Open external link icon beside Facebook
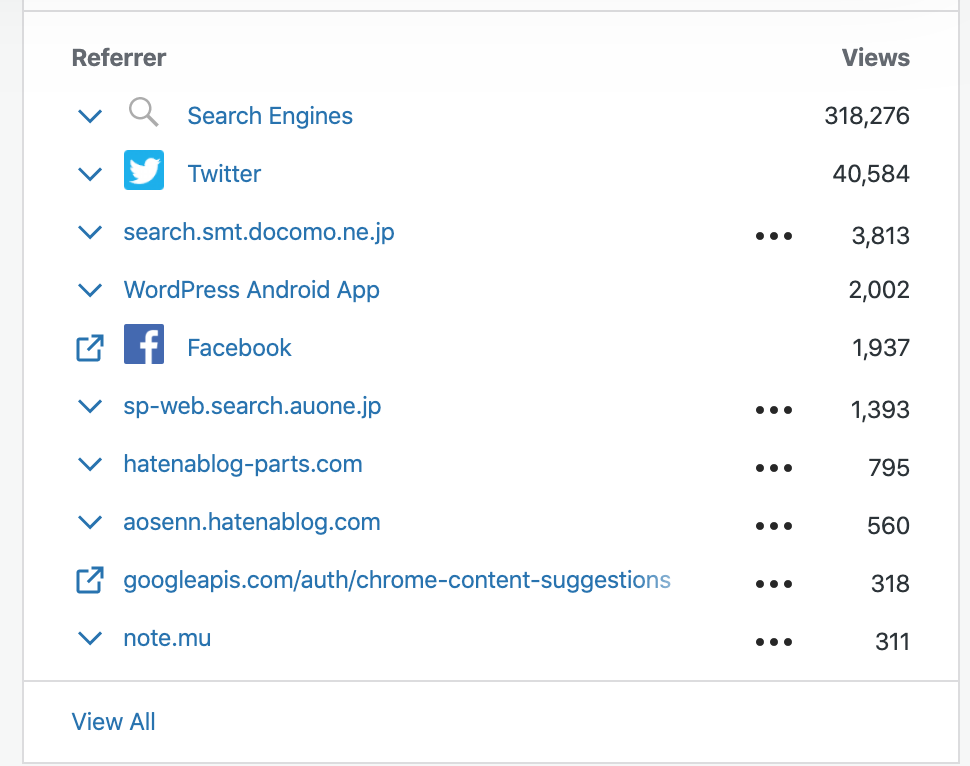970x766 pixels. [x=90, y=348]
